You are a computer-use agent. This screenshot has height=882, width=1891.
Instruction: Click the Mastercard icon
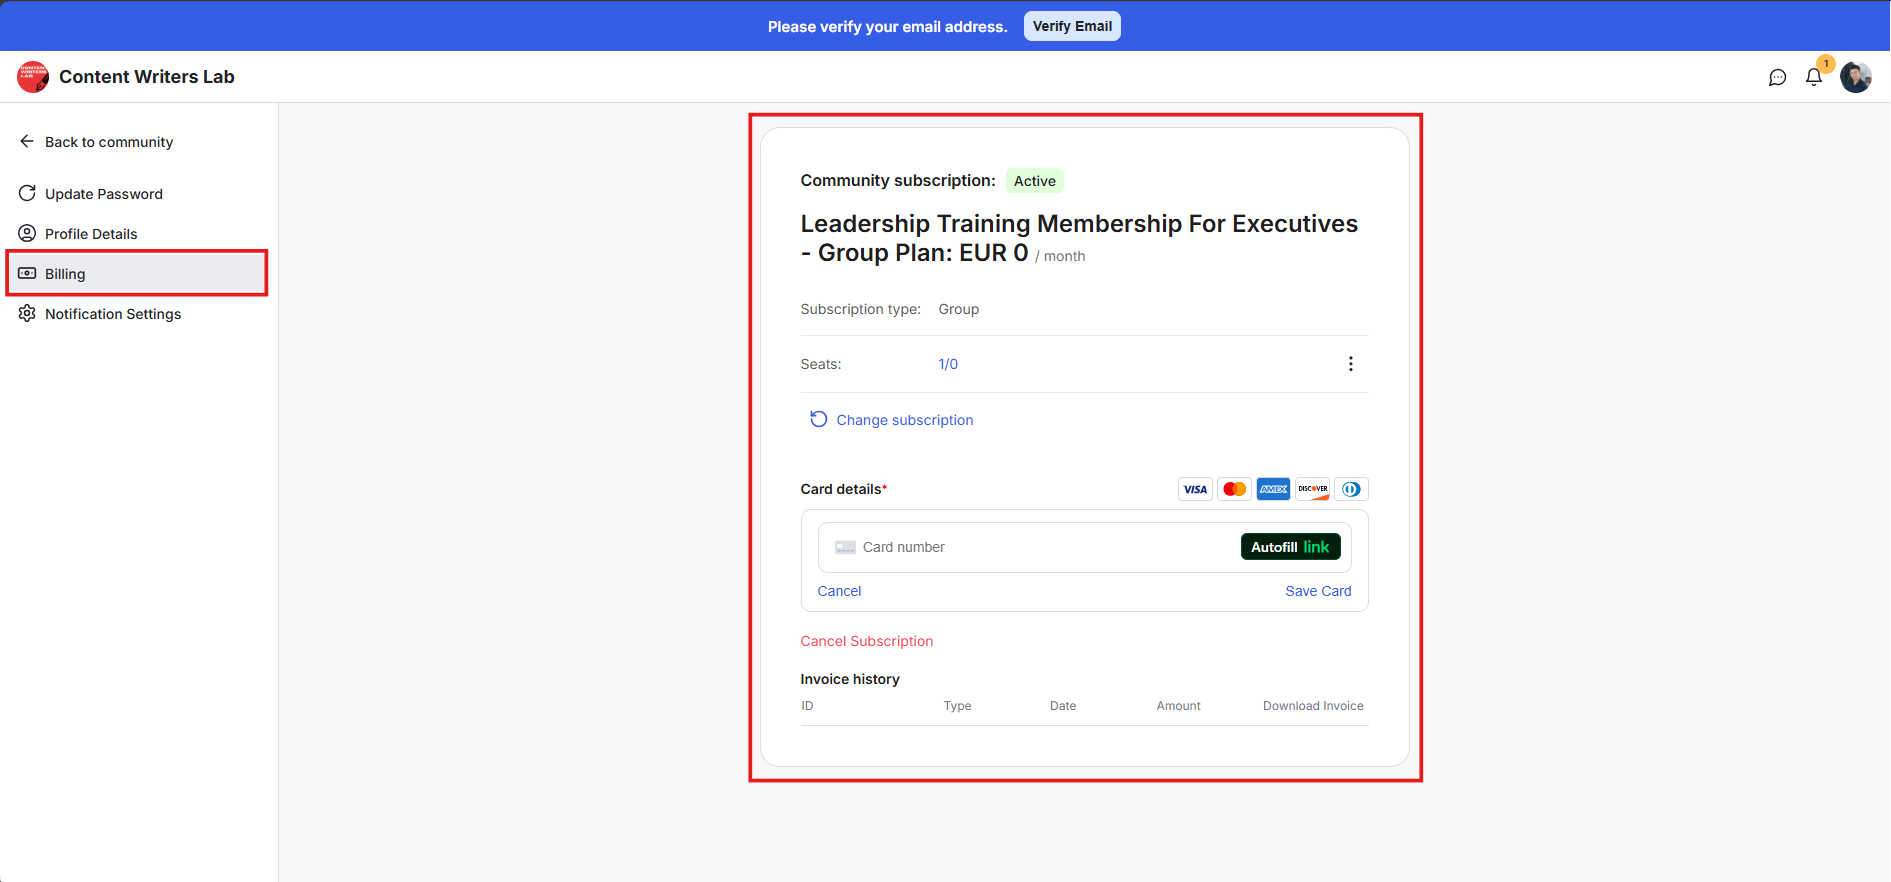1234,489
